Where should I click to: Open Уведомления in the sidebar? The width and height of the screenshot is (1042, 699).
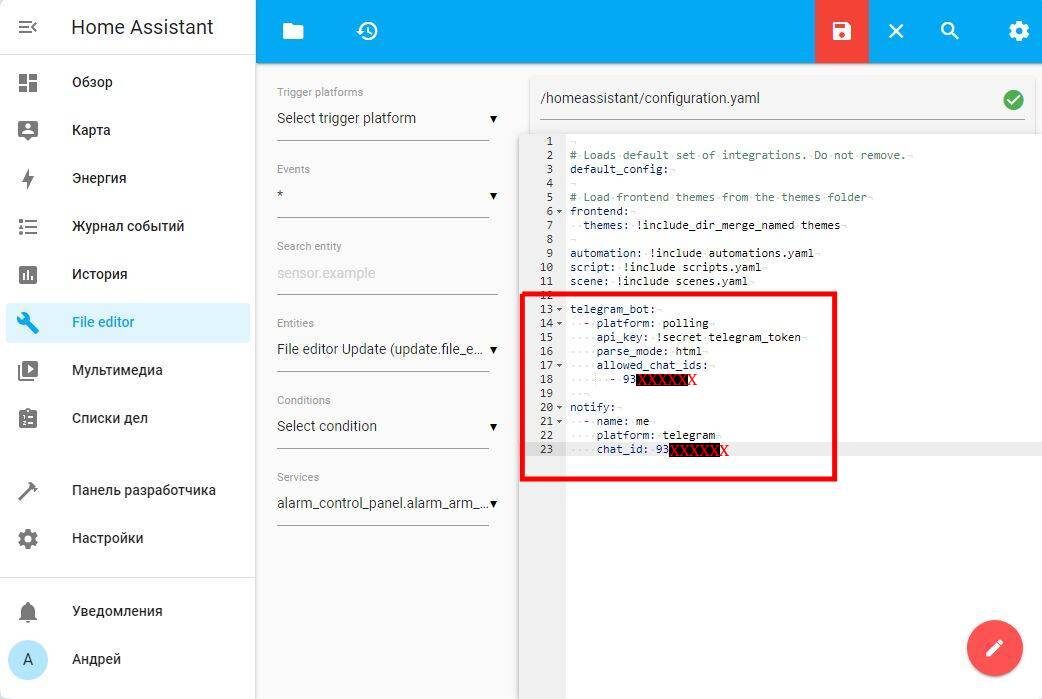[x=117, y=611]
